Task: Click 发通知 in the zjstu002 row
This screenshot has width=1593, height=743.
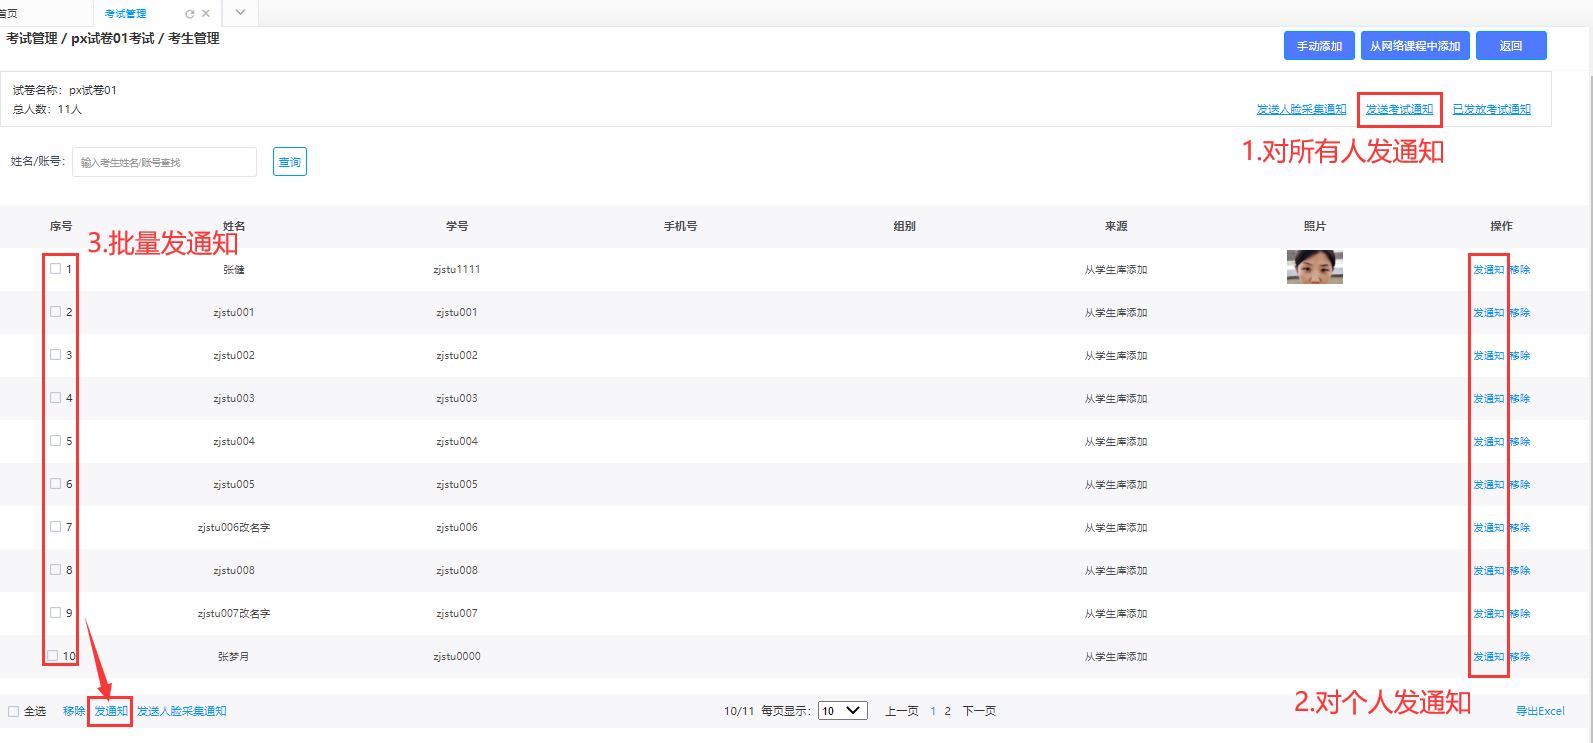Action: (x=1488, y=355)
